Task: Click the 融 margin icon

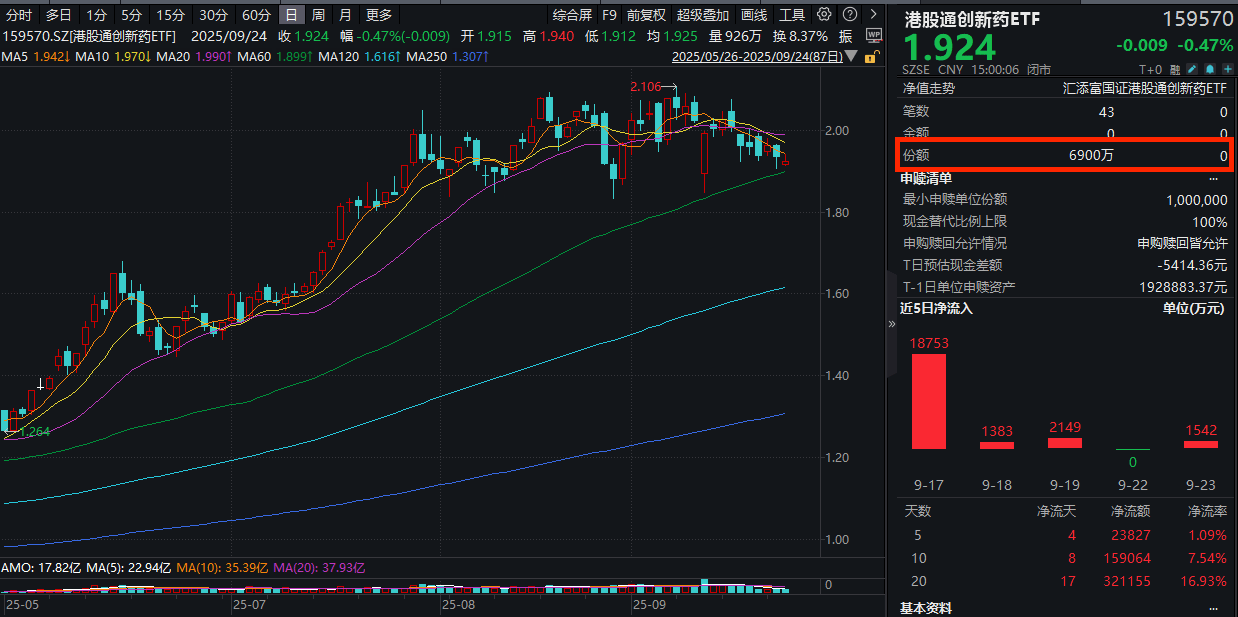Action: tap(1175, 68)
